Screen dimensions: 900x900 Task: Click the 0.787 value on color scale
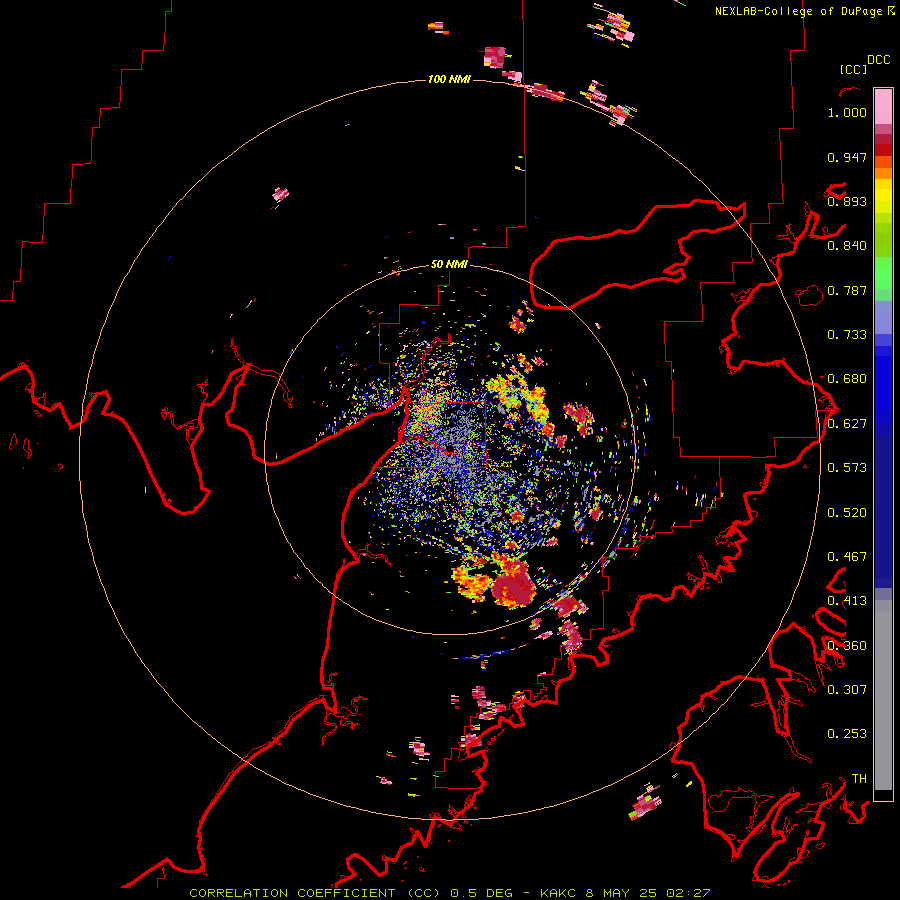point(847,290)
